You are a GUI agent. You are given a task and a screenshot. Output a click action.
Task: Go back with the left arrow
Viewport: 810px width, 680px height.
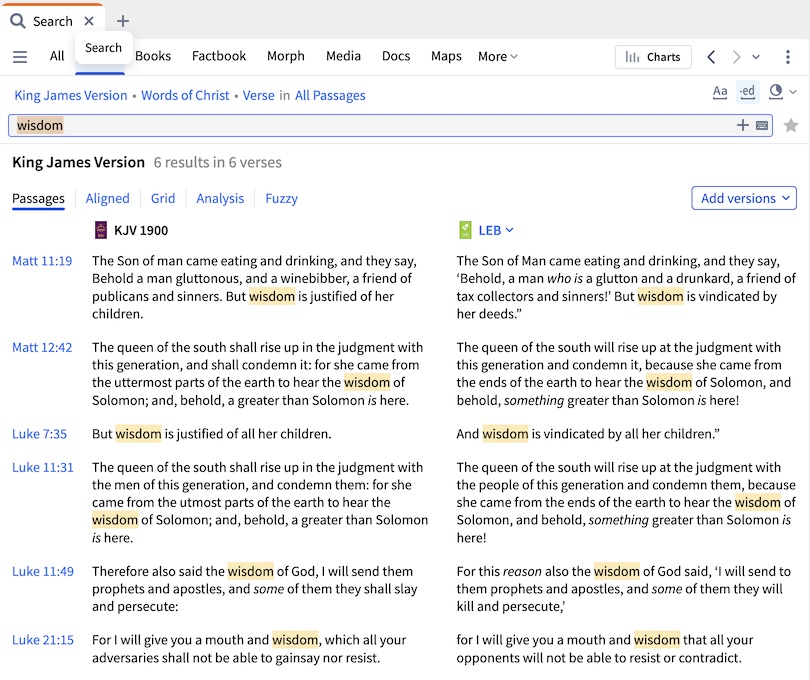[711, 57]
